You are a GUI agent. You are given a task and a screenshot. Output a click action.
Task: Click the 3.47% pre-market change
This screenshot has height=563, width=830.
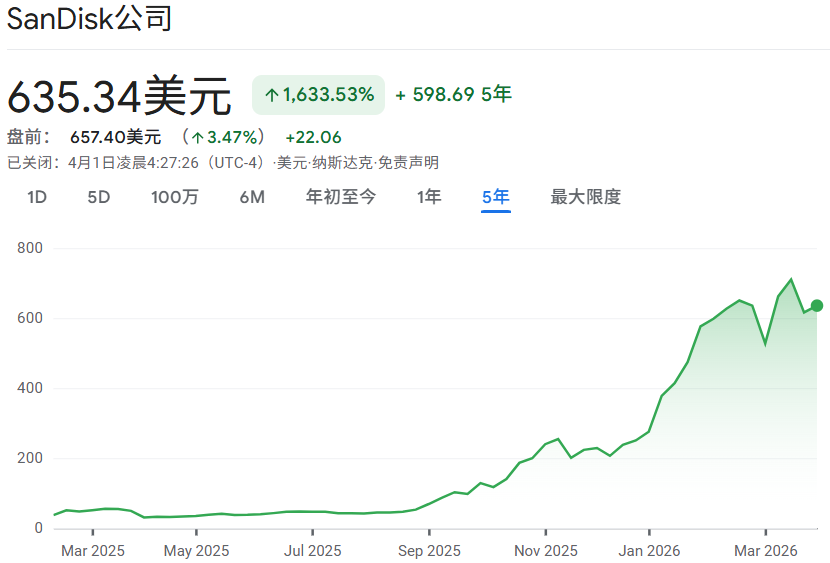(x=224, y=137)
